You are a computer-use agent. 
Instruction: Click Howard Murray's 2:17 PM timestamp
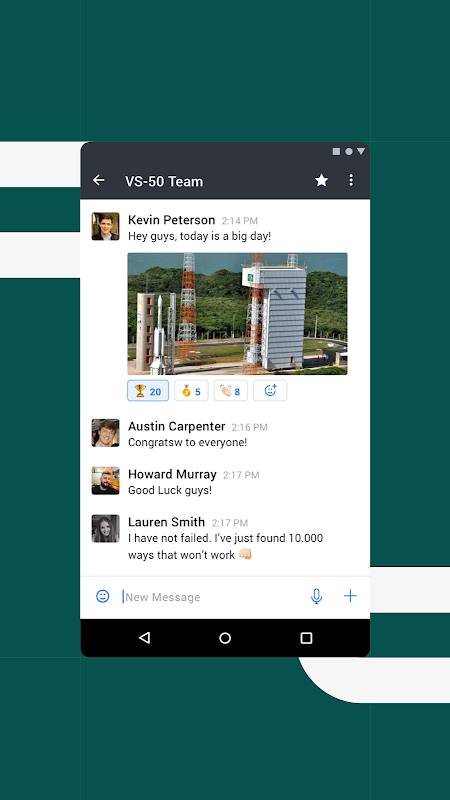(x=241, y=475)
